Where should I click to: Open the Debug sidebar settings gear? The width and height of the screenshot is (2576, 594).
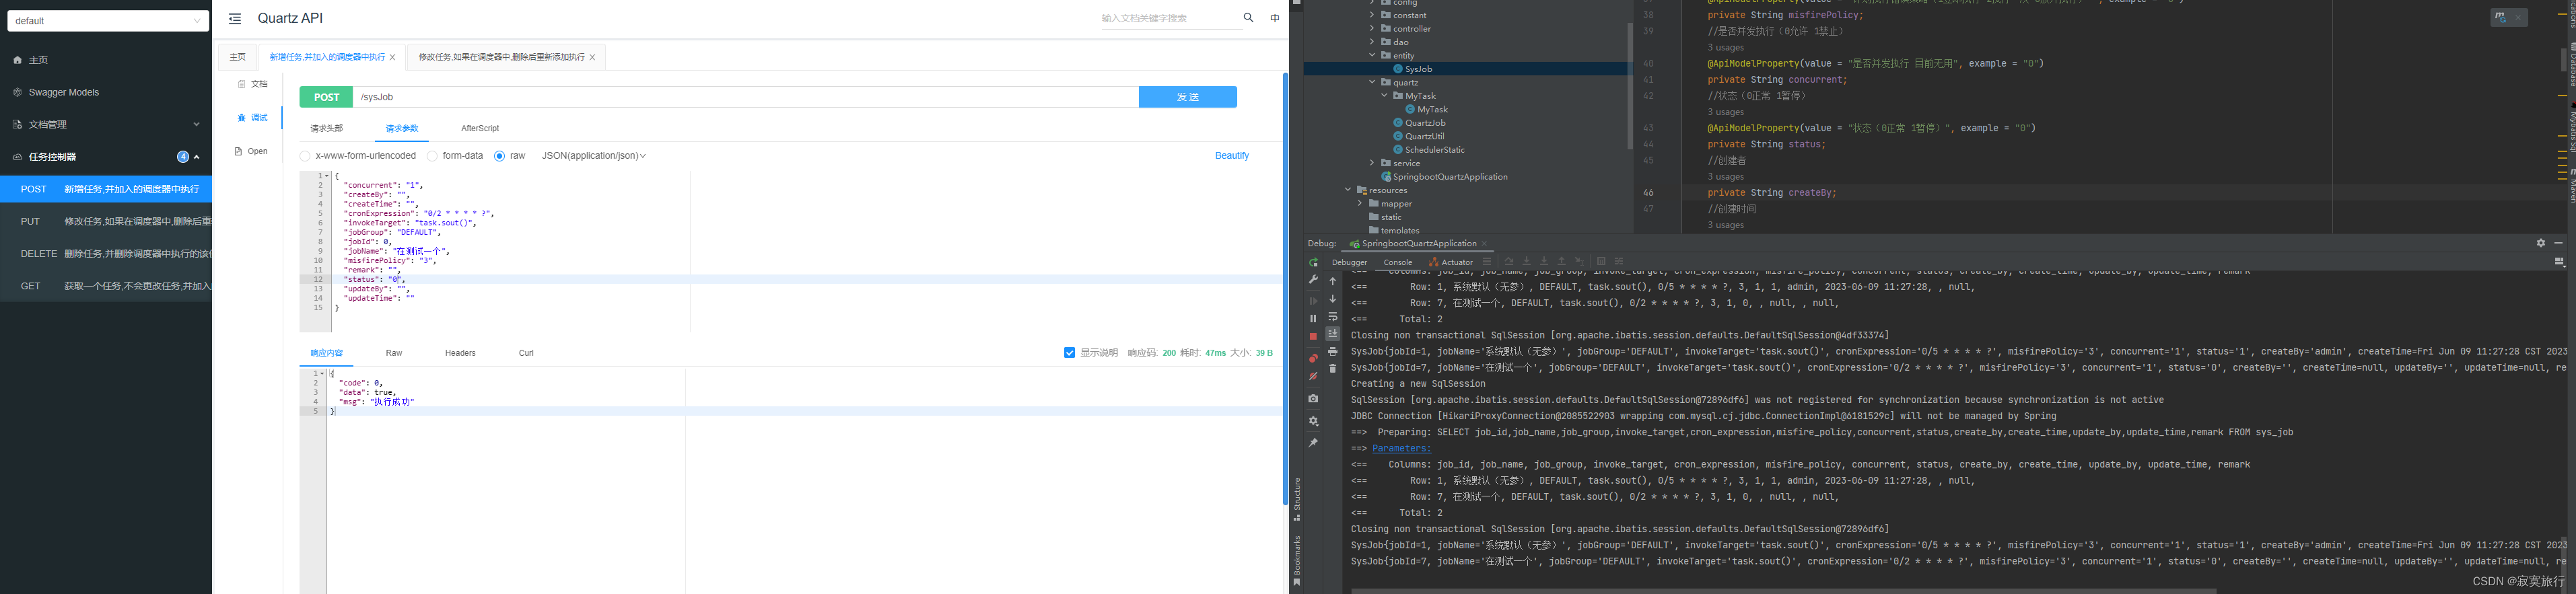[x=1313, y=421]
